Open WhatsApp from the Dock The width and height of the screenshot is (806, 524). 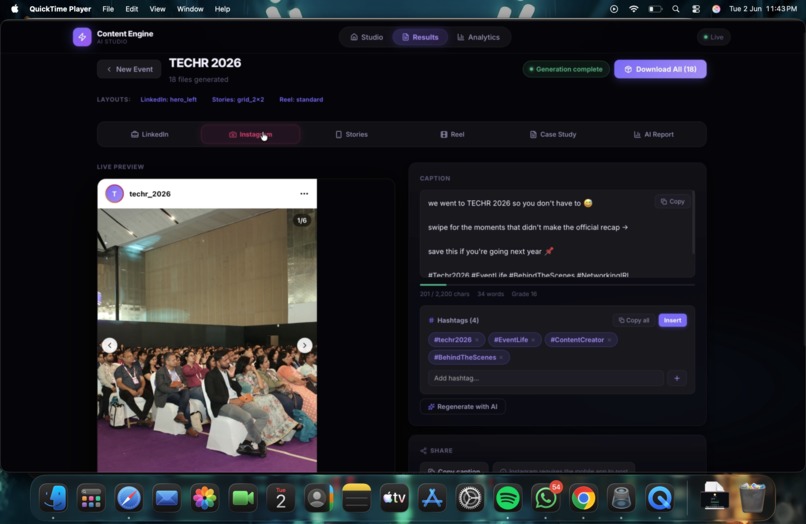[545, 498]
